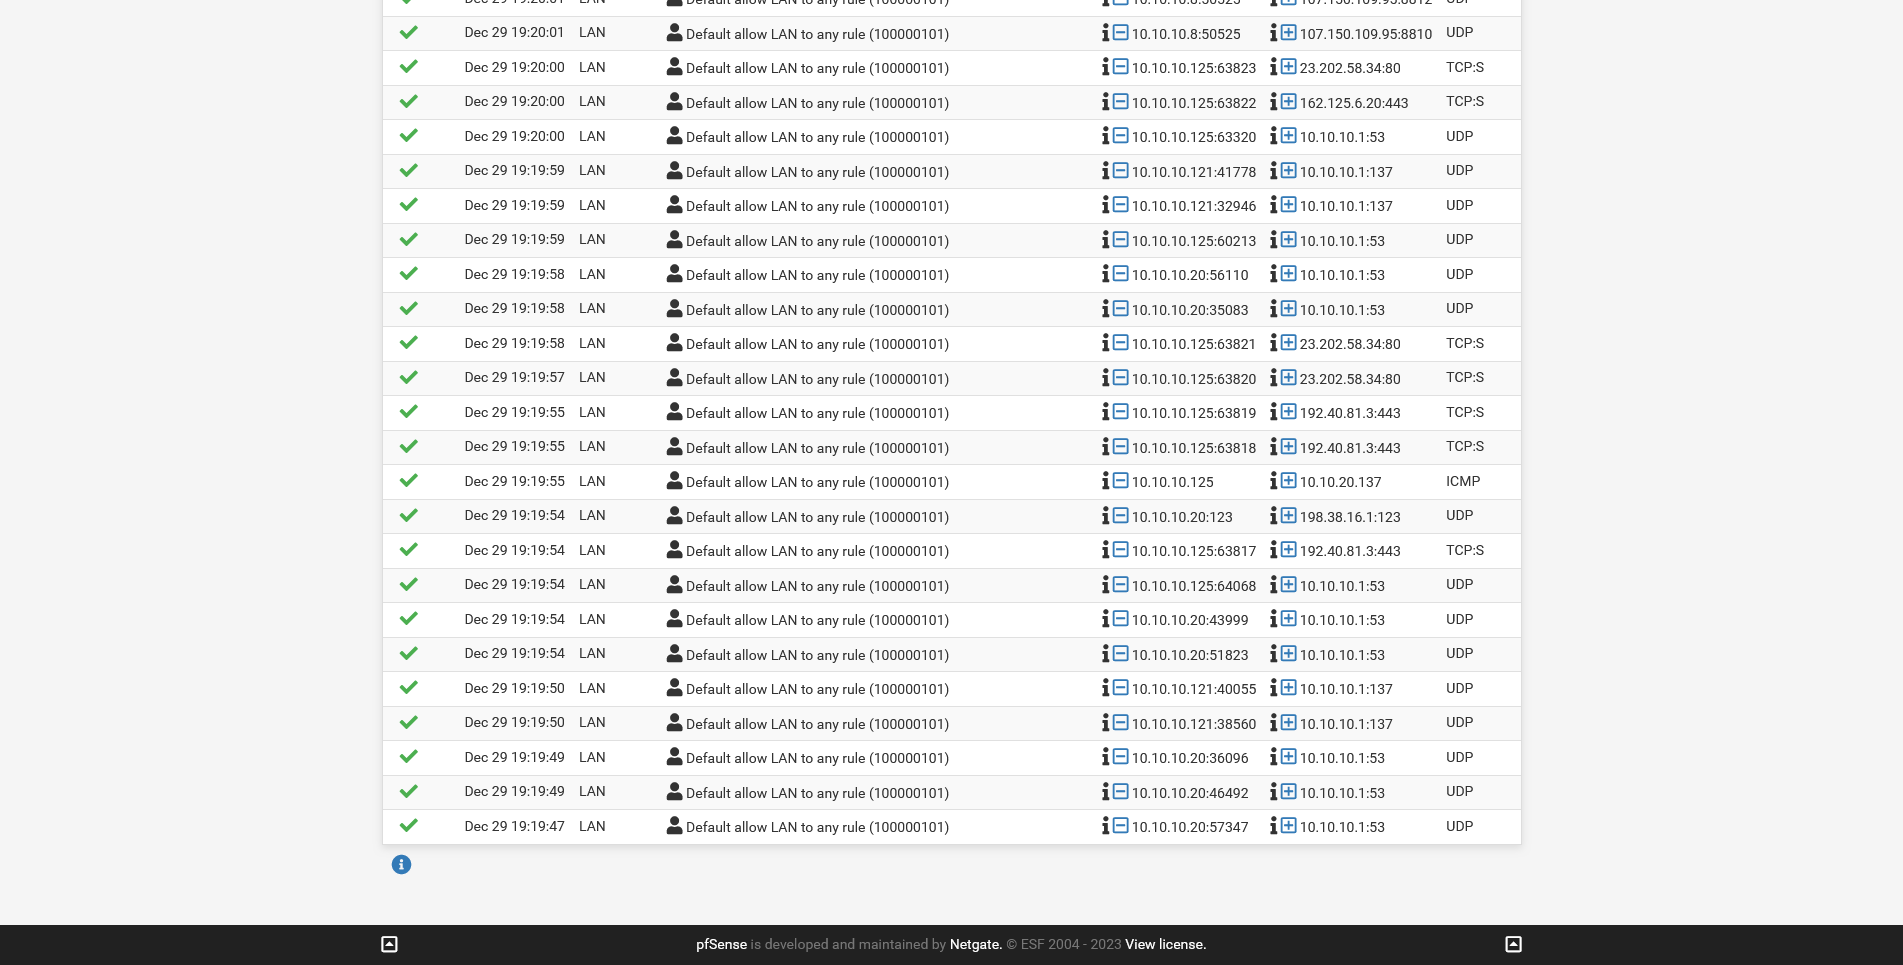Click the block-source minus icon for 10.10.10.125:60213
The height and width of the screenshot is (965, 1903).
pyautogui.click(x=1121, y=240)
